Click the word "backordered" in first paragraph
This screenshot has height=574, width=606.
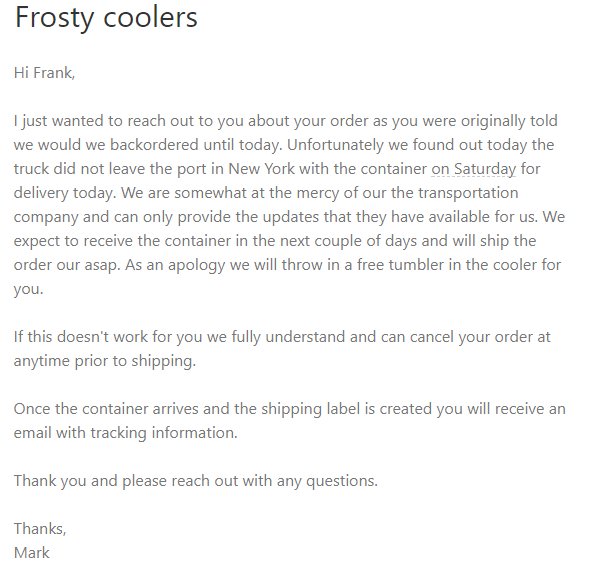click(x=154, y=145)
